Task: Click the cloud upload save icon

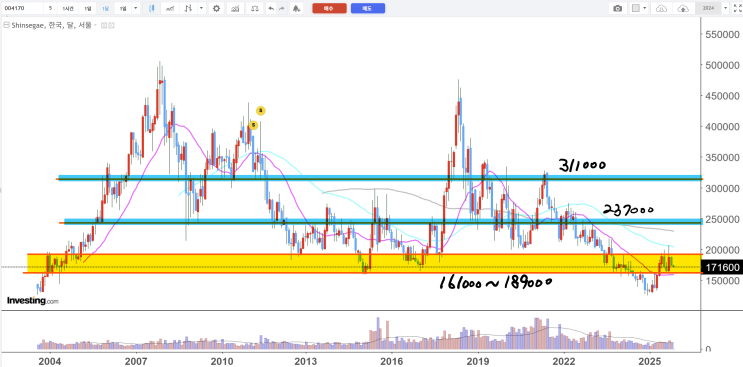Action: tap(683, 8)
